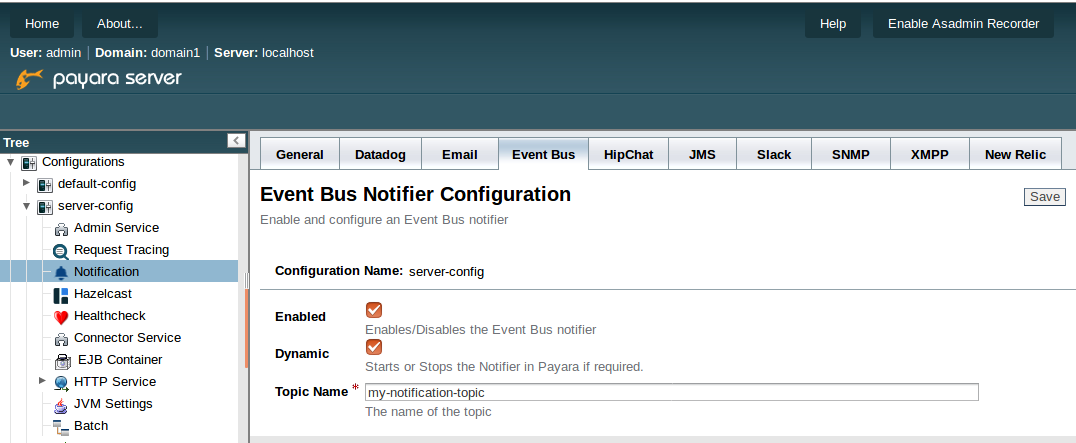This screenshot has width=1076, height=443.
Task: Open the Datadog notifier tab
Action: 380,154
